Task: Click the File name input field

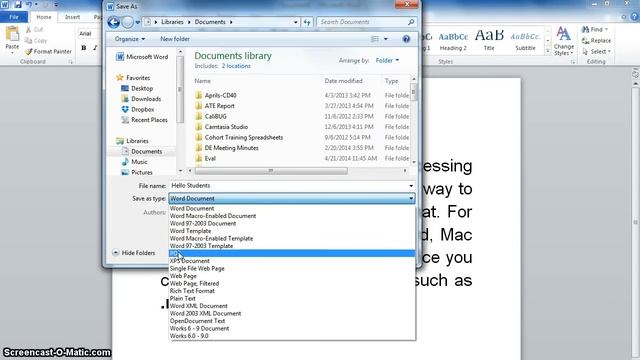Action: pyautogui.click(x=288, y=186)
